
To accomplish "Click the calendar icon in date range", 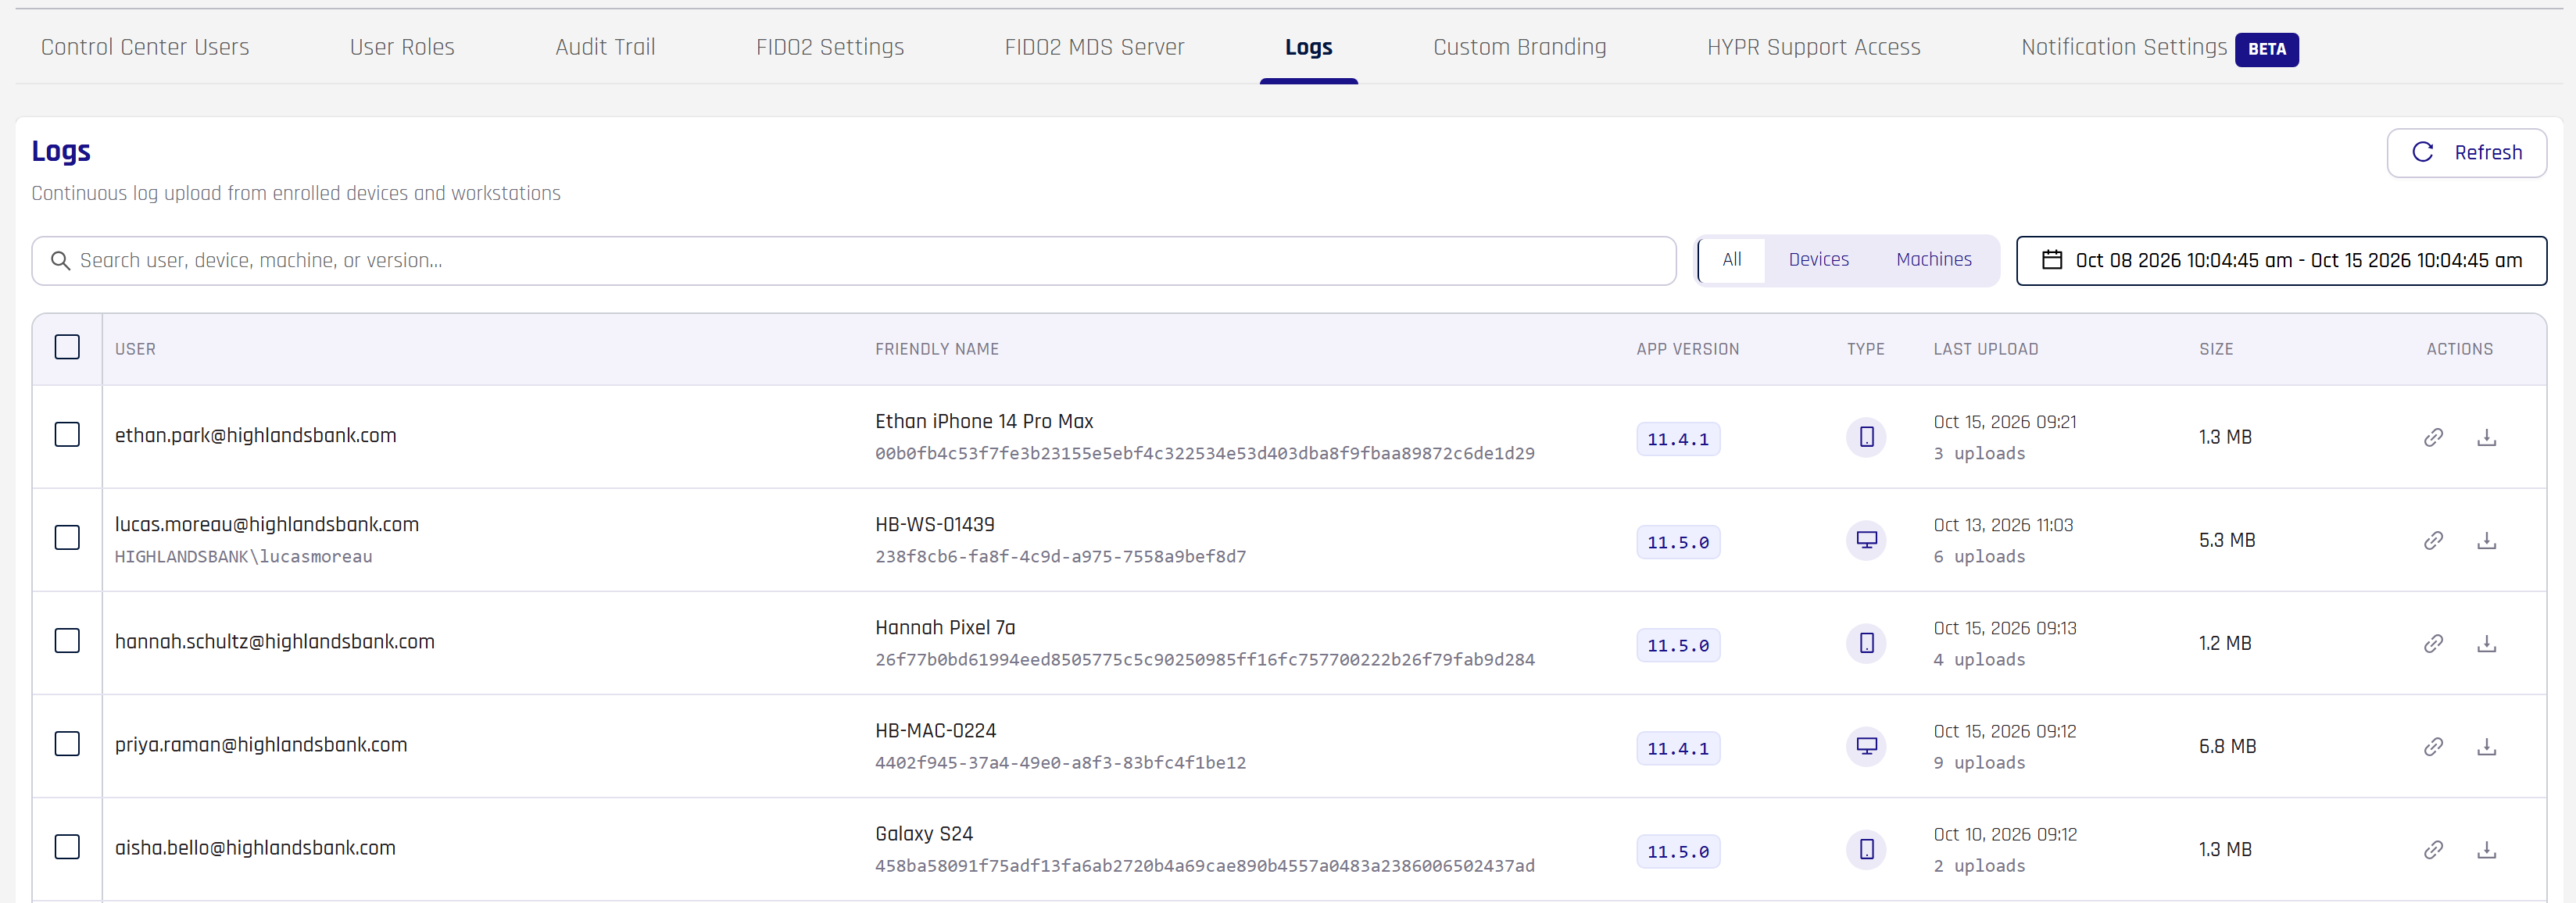I will [x=2052, y=260].
